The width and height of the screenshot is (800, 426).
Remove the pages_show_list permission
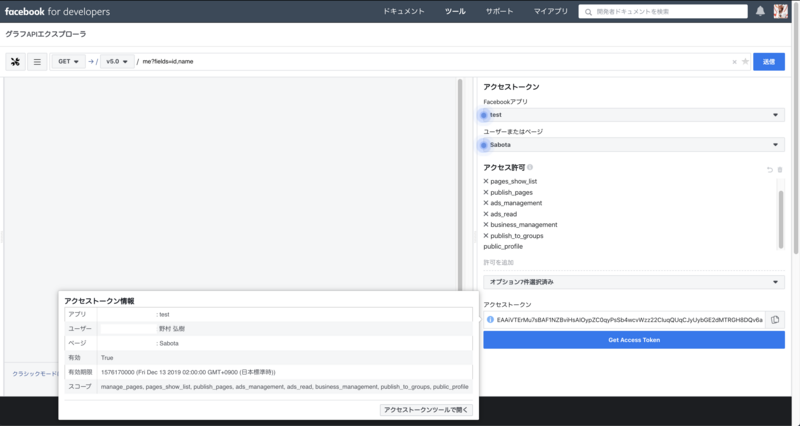click(x=486, y=181)
